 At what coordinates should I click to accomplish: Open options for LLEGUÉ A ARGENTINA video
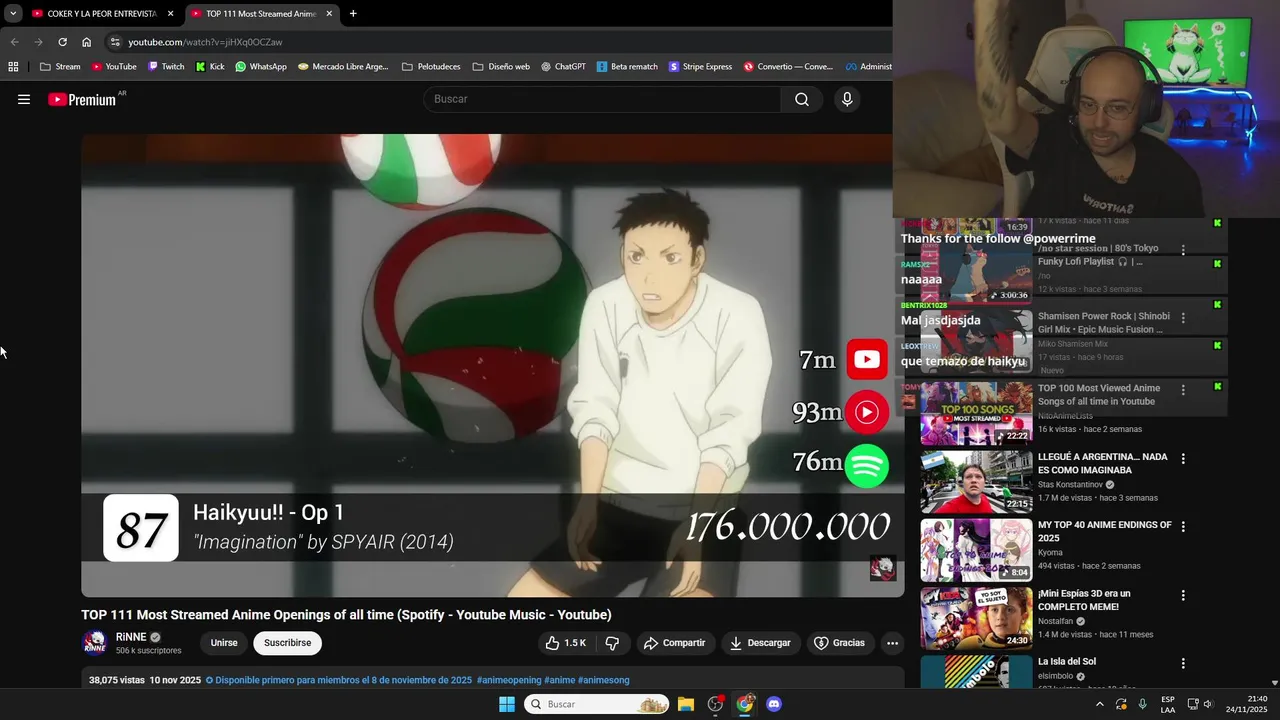(x=1183, y=459)
